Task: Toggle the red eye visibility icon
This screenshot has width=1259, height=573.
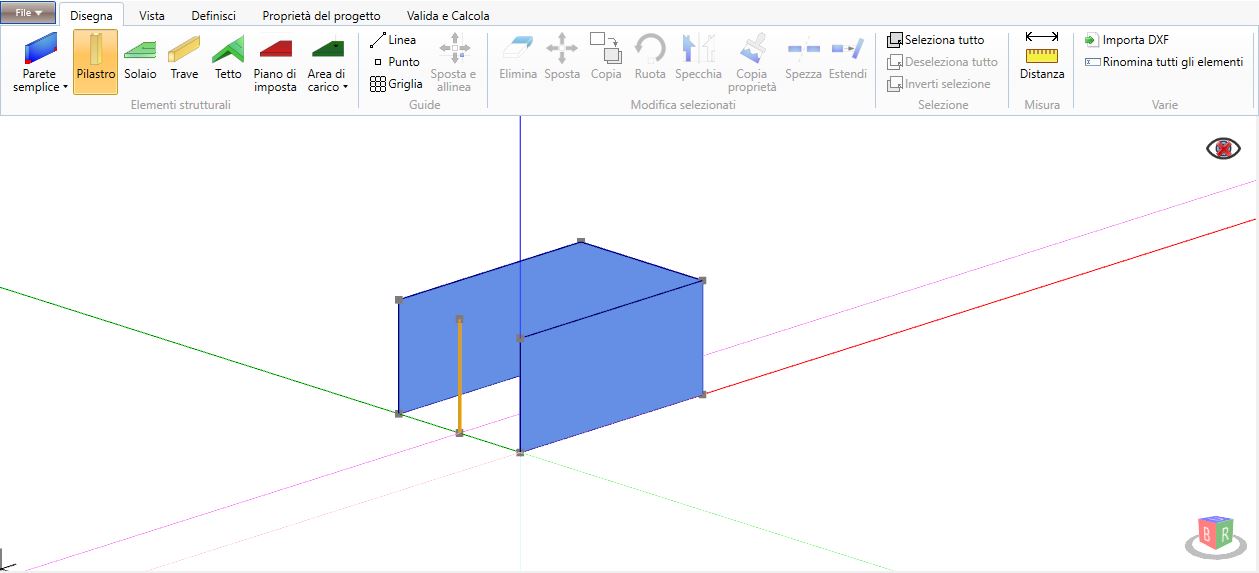Action: 1223,149
